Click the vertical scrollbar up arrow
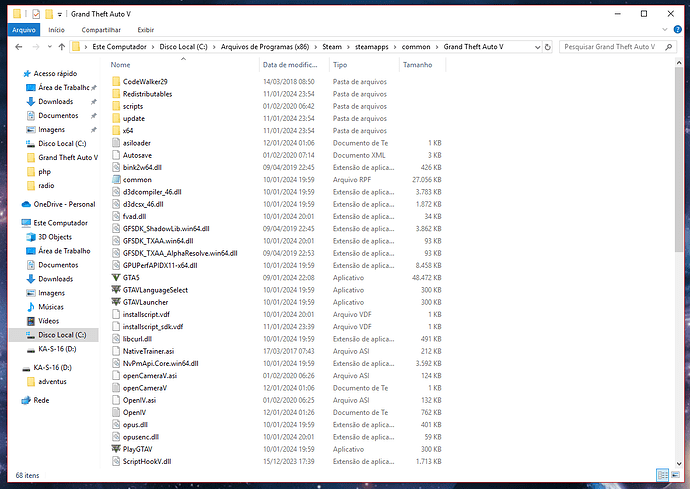Viewport: 690px width, 489px height. pos(679,63)
